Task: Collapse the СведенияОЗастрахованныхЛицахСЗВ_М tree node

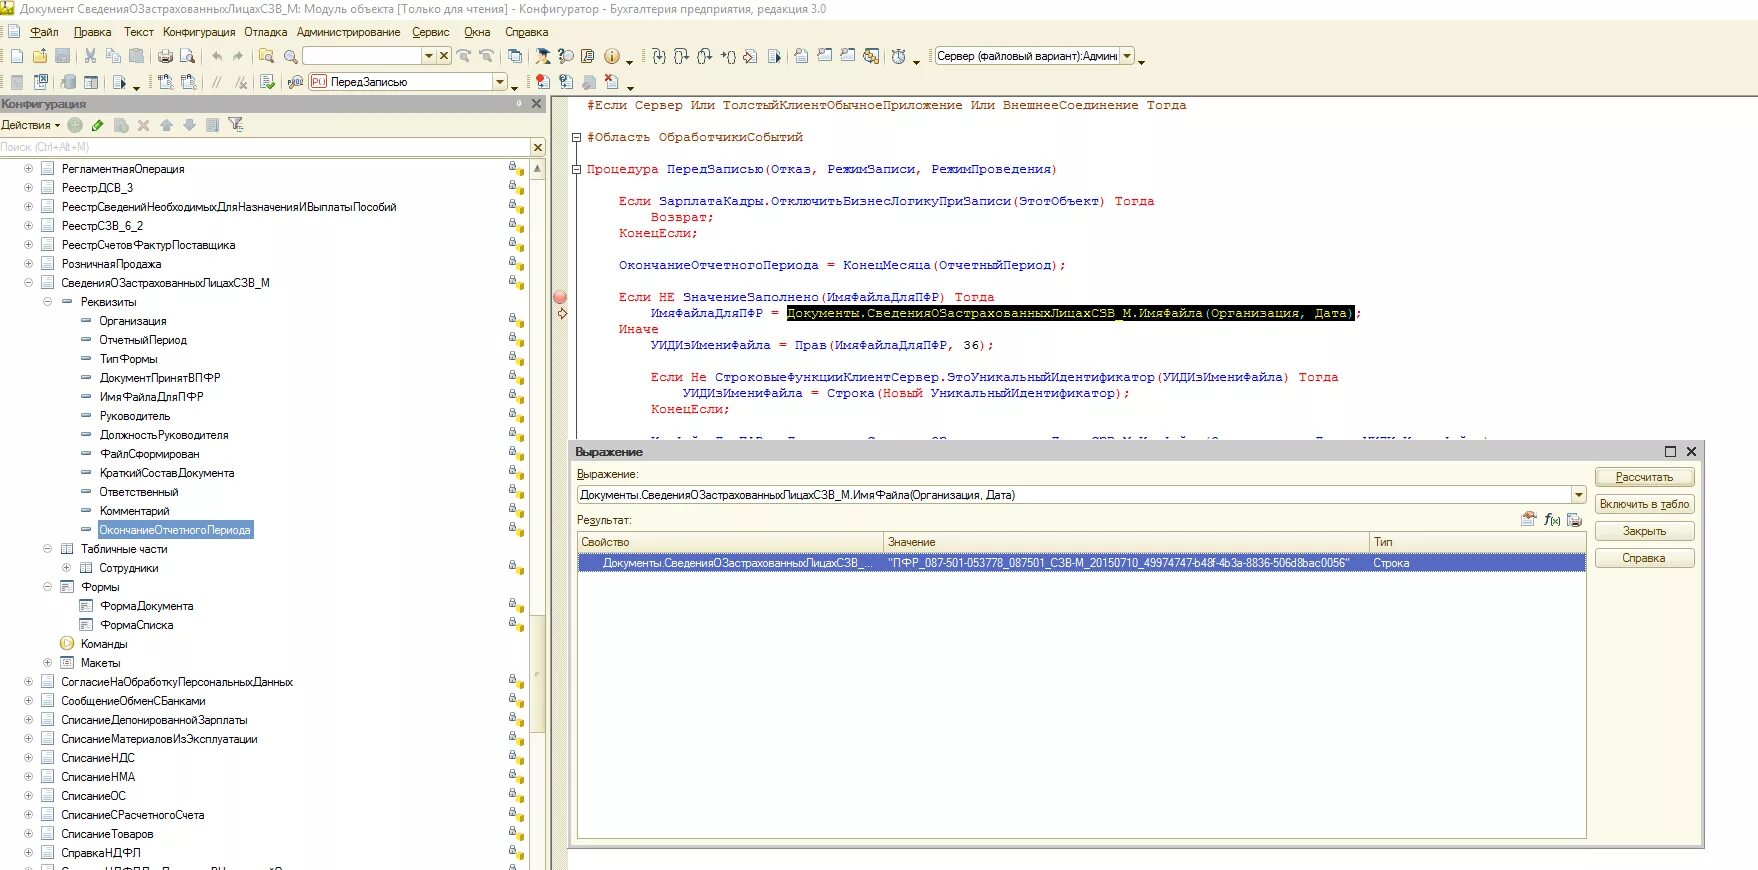Action: (28, 283)
